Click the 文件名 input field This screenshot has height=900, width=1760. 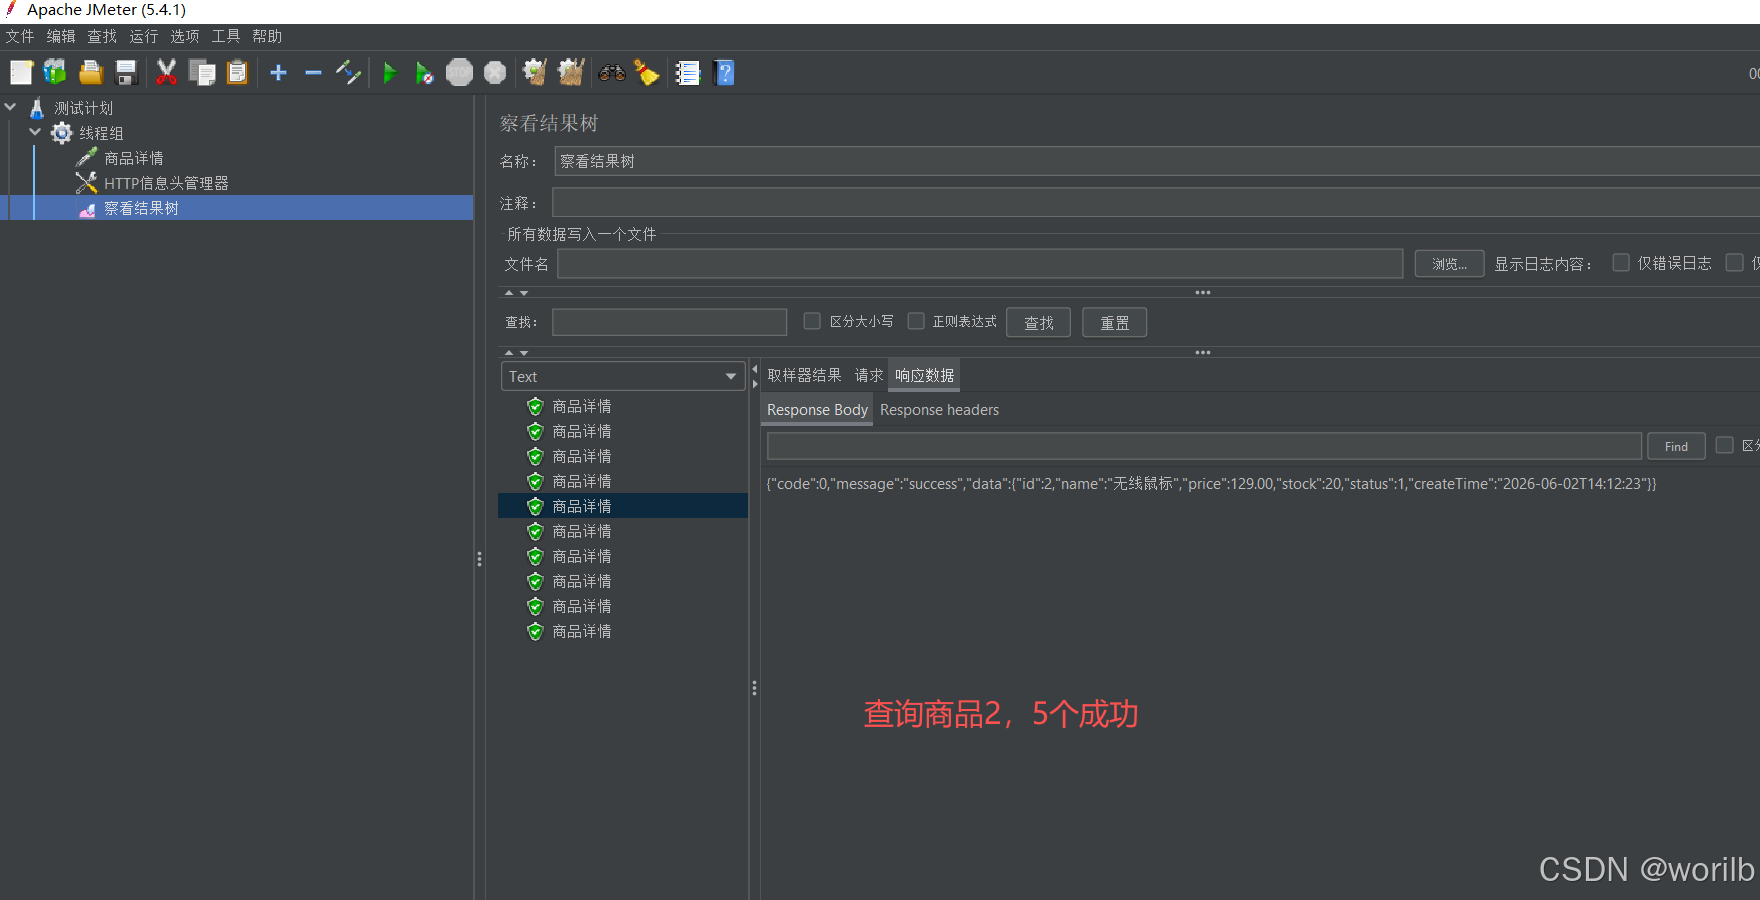point(980,264)
